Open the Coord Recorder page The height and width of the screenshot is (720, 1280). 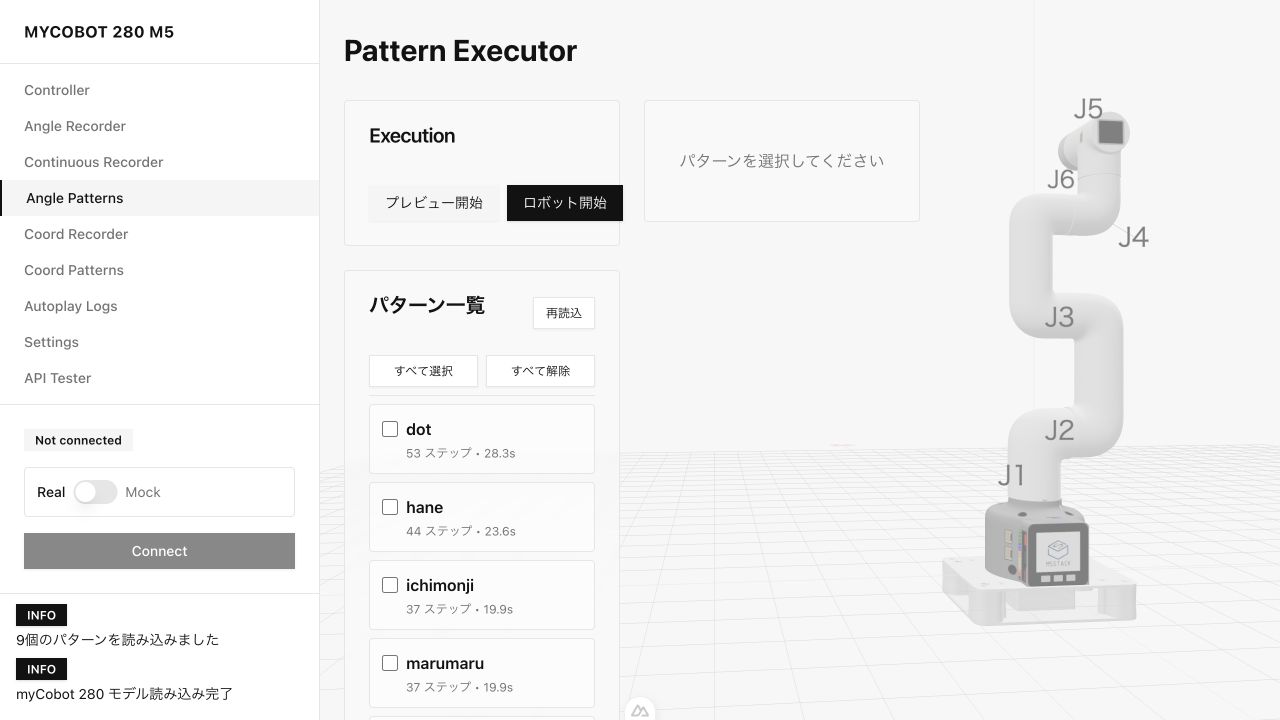tap(160, 234)
